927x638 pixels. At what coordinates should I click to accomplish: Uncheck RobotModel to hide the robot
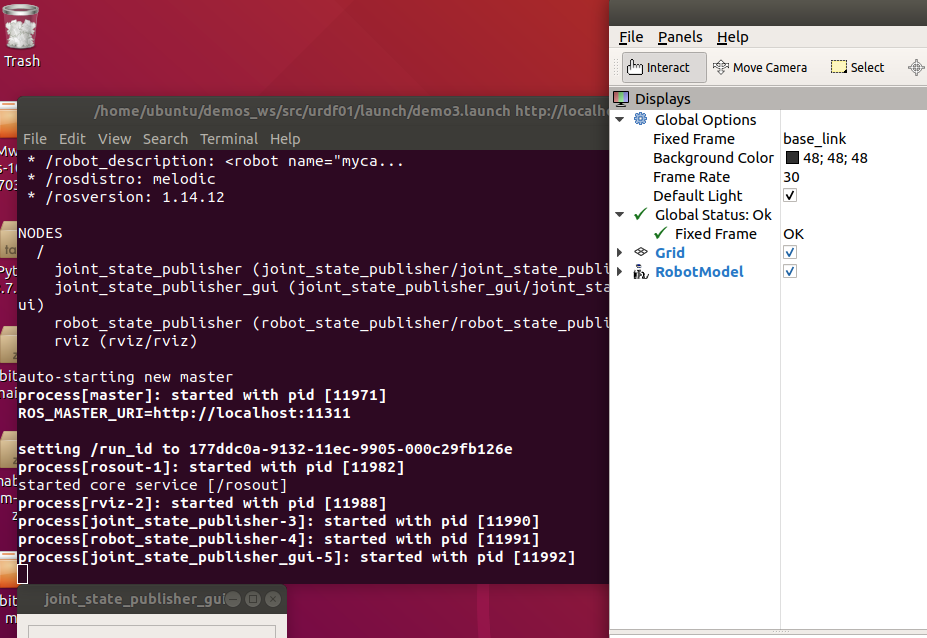tap(789, 271)
